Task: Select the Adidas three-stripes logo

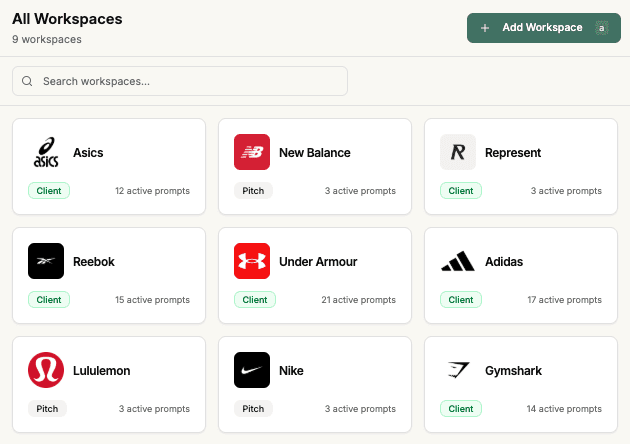Action: 458,261
